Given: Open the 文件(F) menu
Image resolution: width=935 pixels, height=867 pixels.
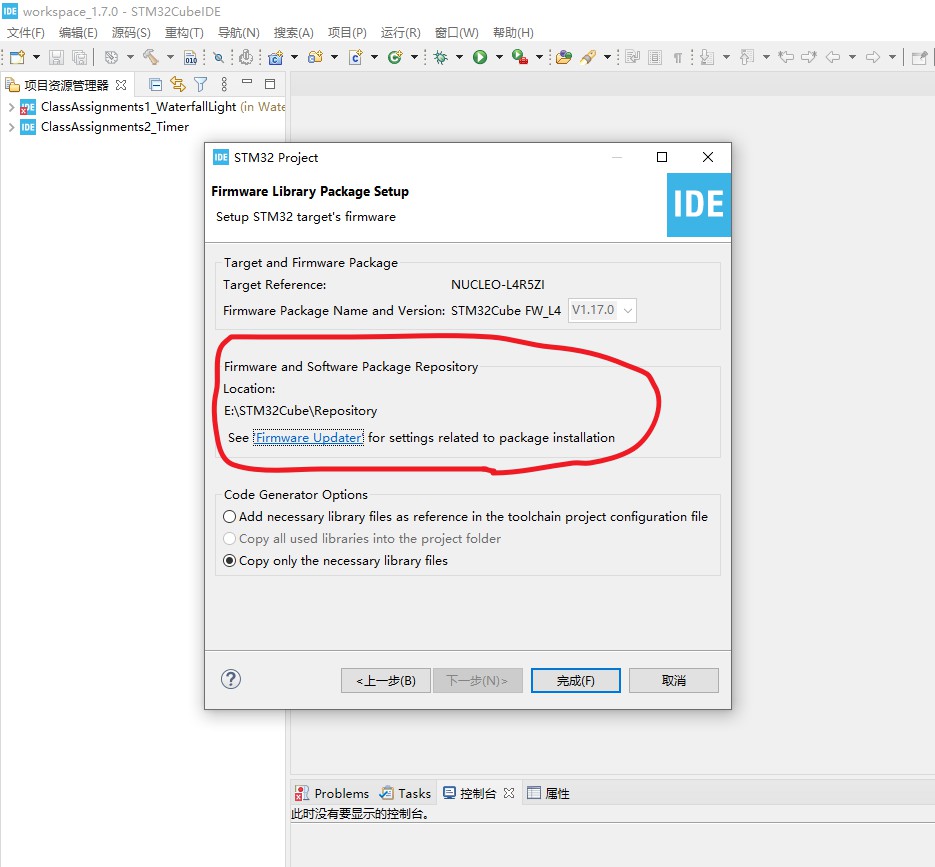Looking at the screenshot, I should [26, 33].
